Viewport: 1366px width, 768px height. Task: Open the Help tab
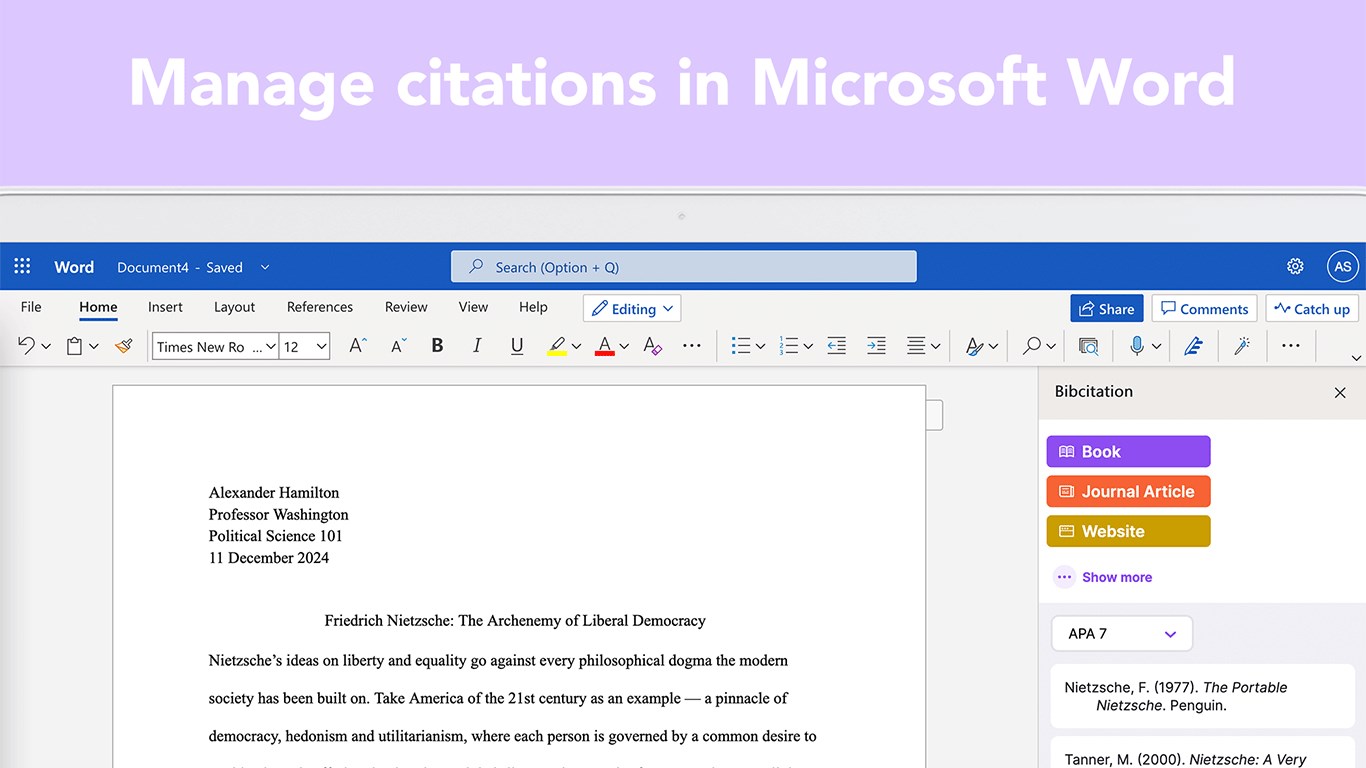click(x=533, y=307)
